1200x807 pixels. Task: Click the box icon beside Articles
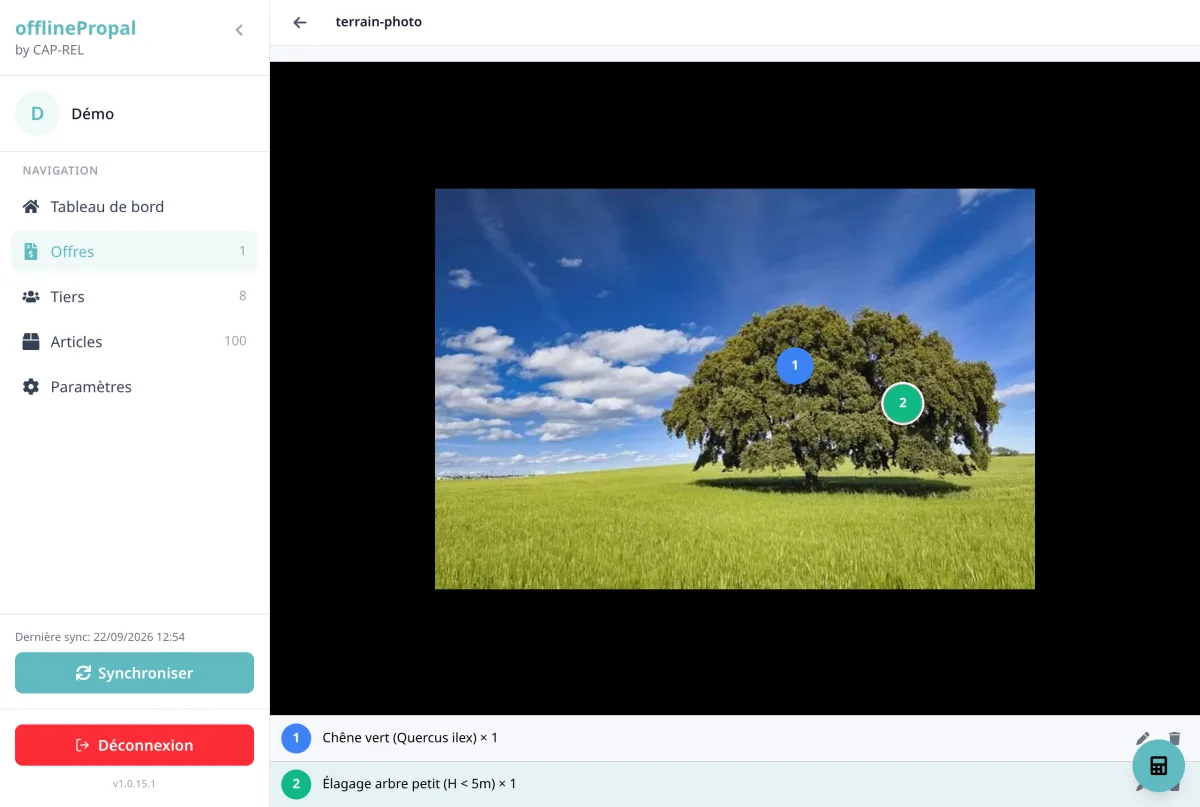(31, 342)
